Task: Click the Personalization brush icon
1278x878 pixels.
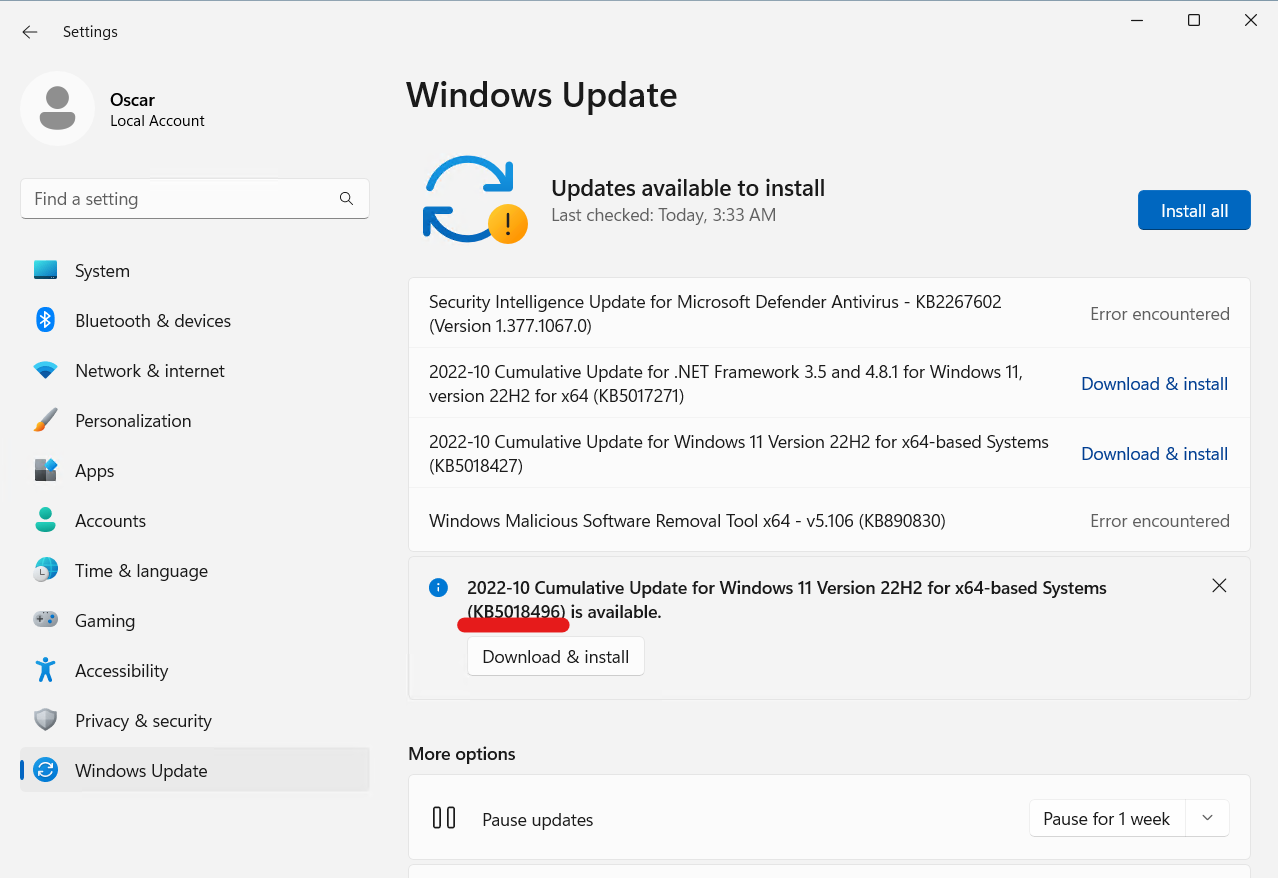Action: (x=46, y=420)
